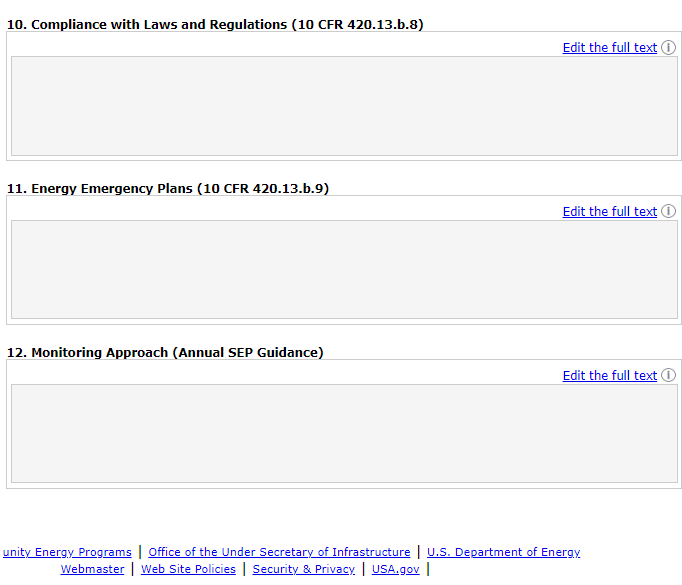
Task: Click the info icon in Monitoring Approach section
Action: [669, 375]
